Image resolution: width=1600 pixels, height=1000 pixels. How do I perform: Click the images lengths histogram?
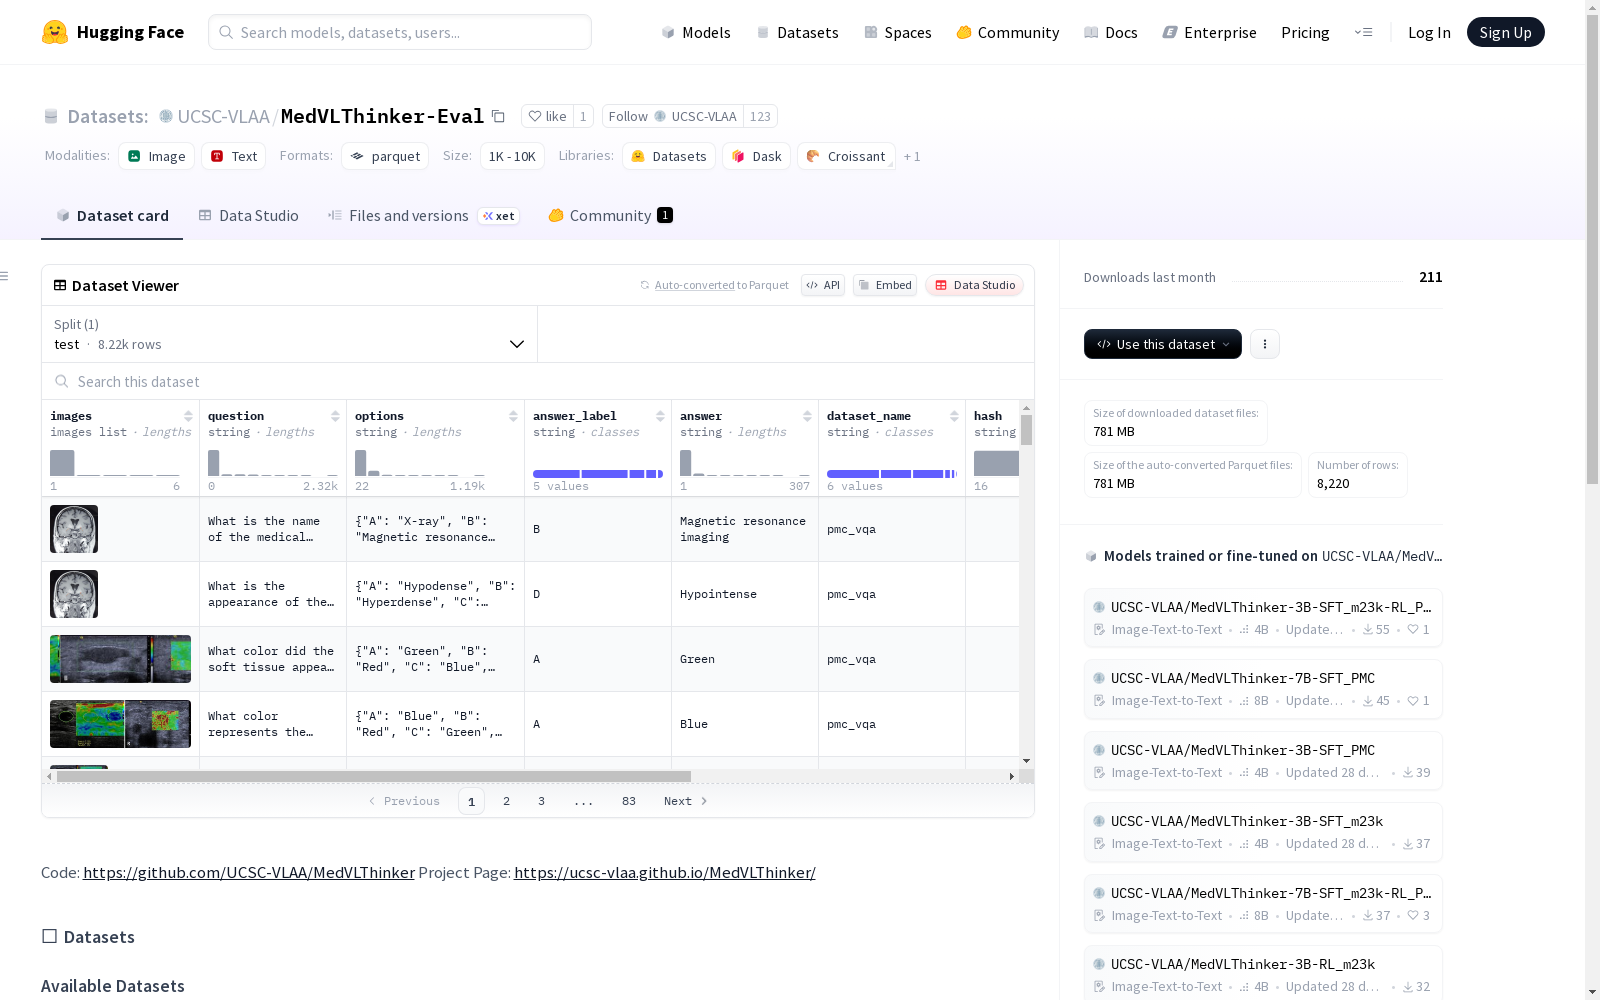115,463
